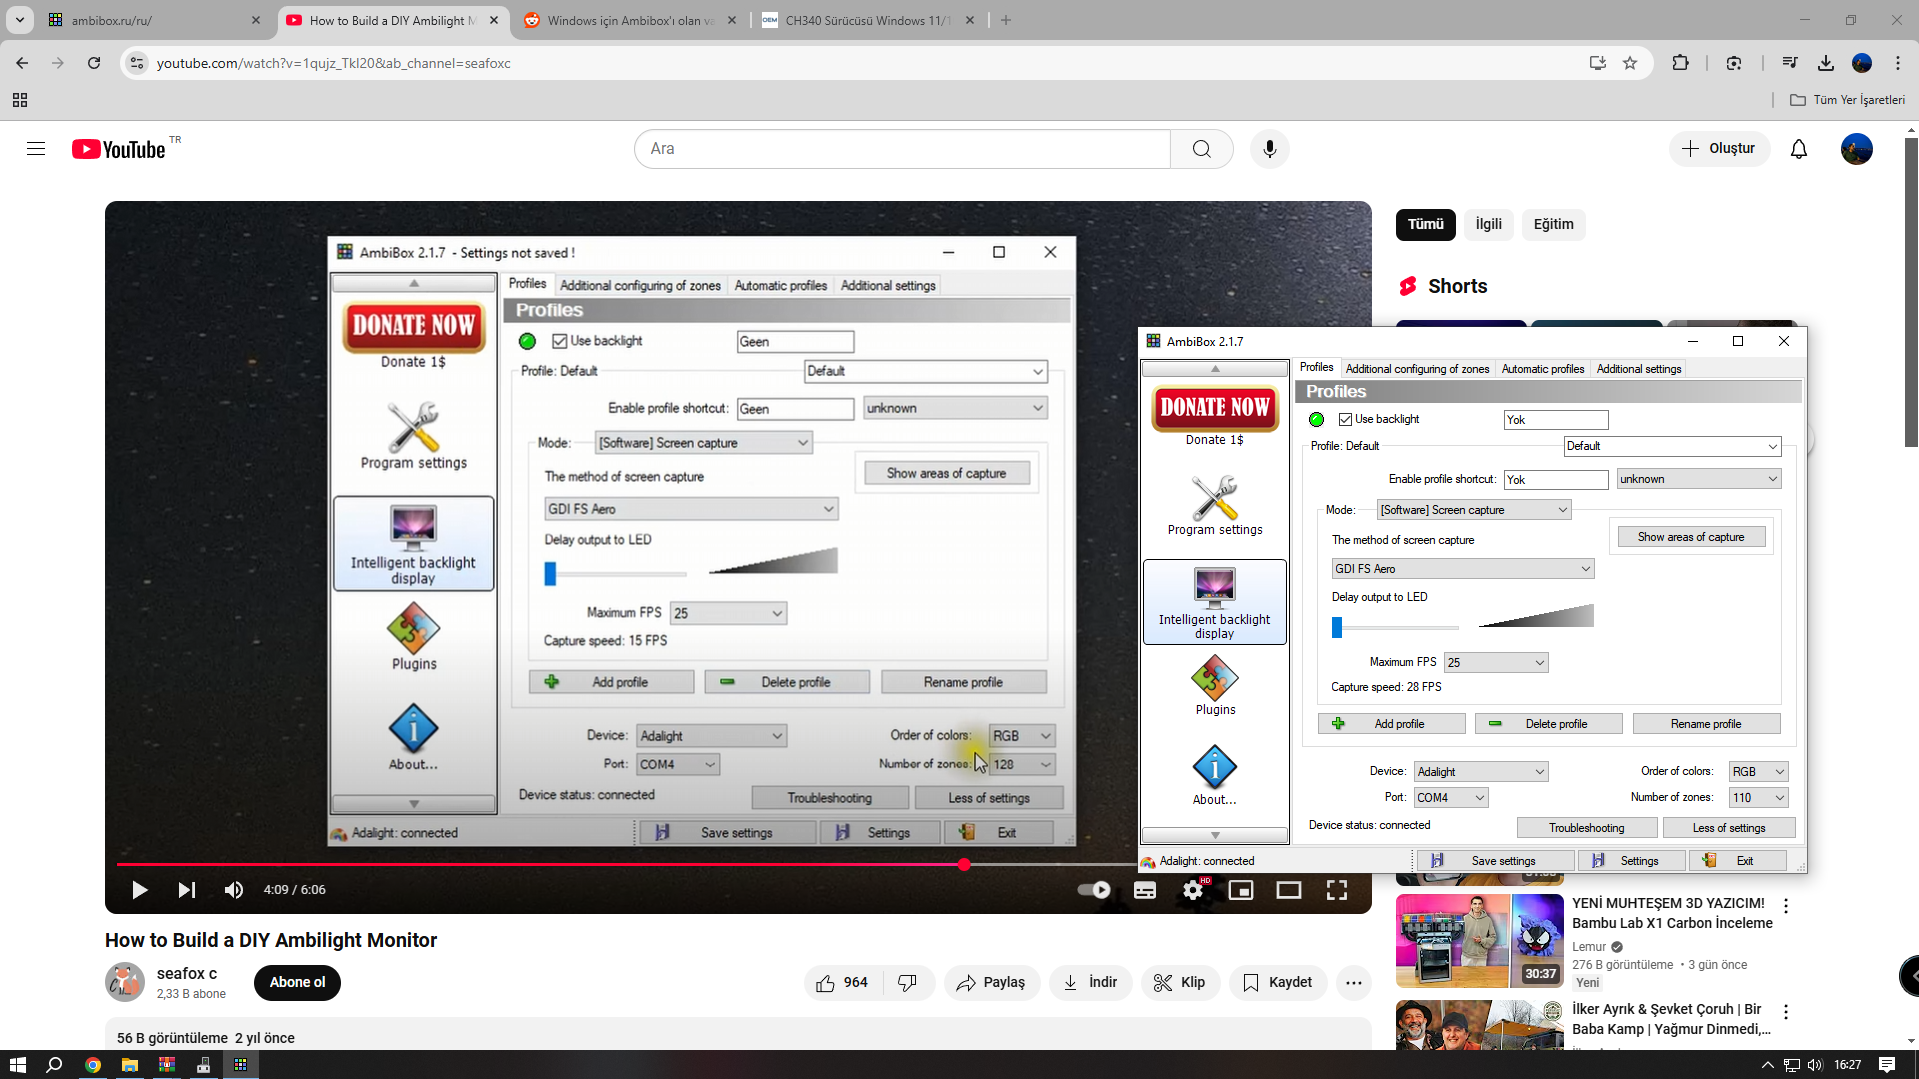The height and width of the screenshot is (1079, 1919).
Task: Click the YouTube search magnifier button
Action: 1202,149
